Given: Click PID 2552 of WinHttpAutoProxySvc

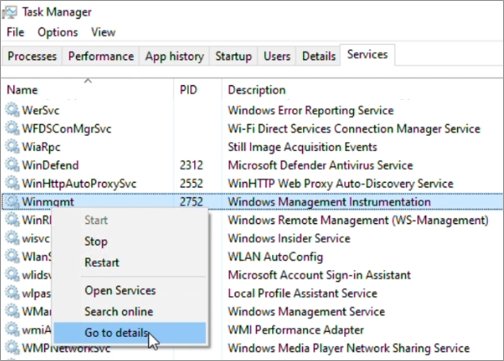Looking at the screenshot, I should [x=191, y=183].
